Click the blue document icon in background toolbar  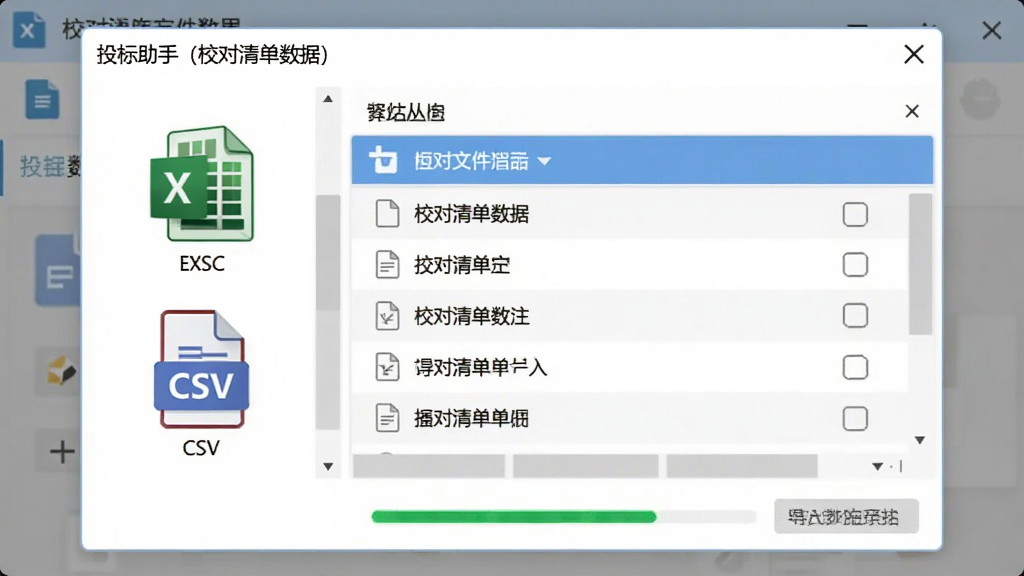(42, 99)
